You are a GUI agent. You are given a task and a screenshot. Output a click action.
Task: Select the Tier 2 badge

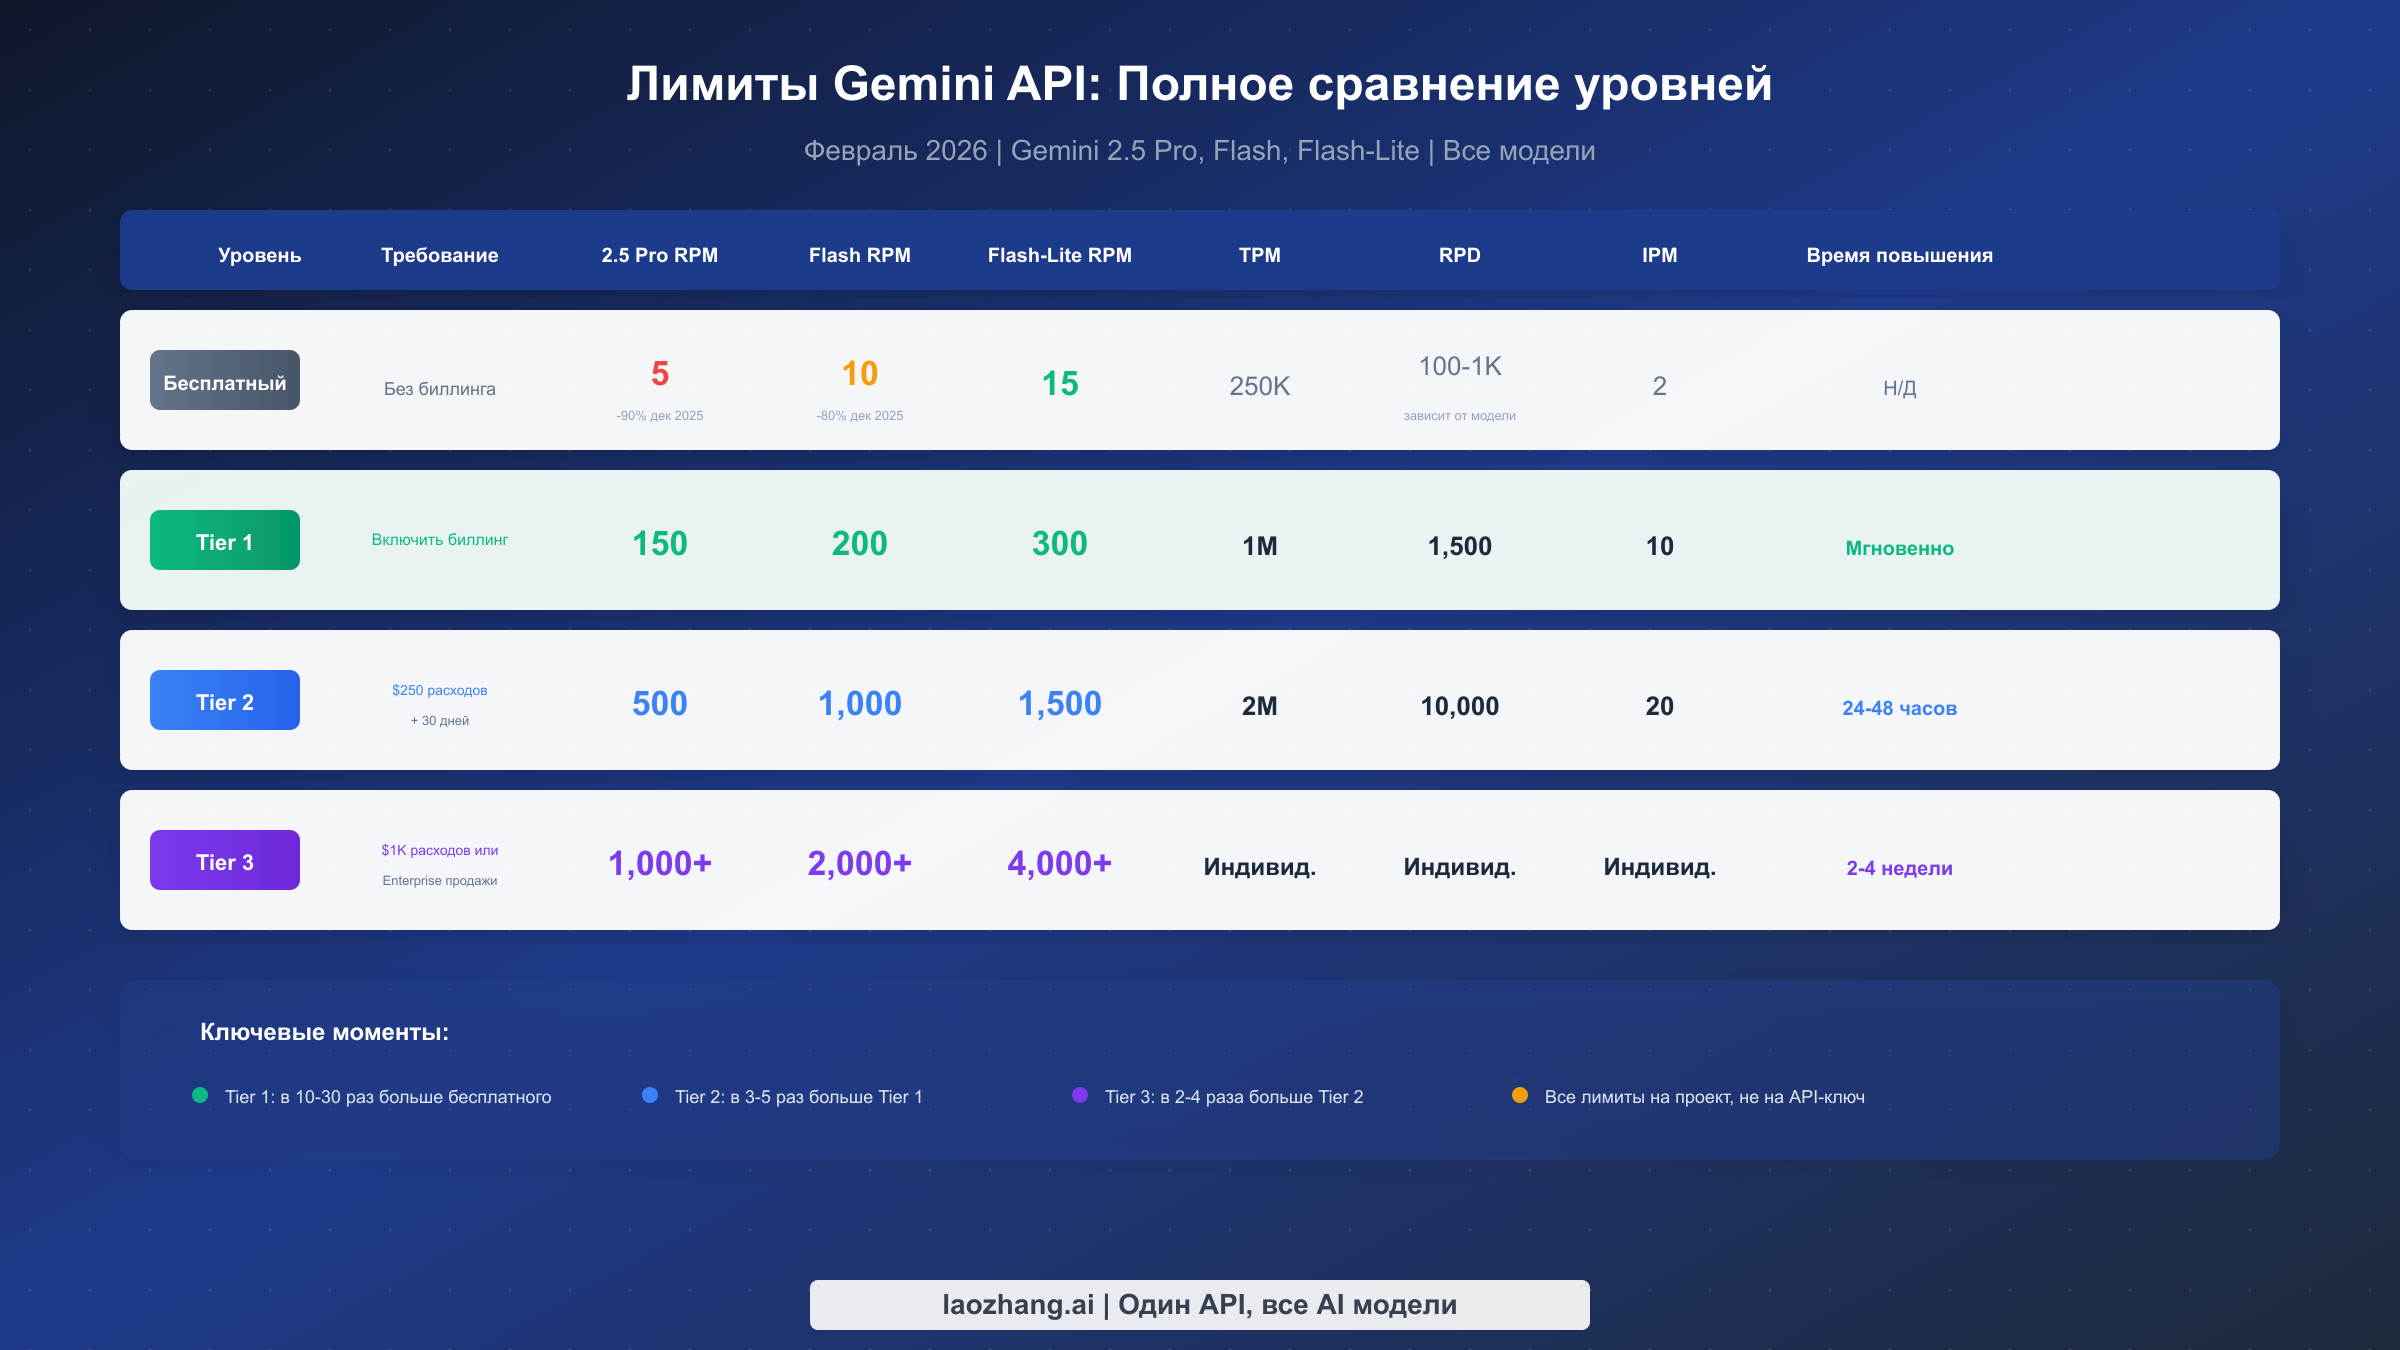(x=224, y=699)
